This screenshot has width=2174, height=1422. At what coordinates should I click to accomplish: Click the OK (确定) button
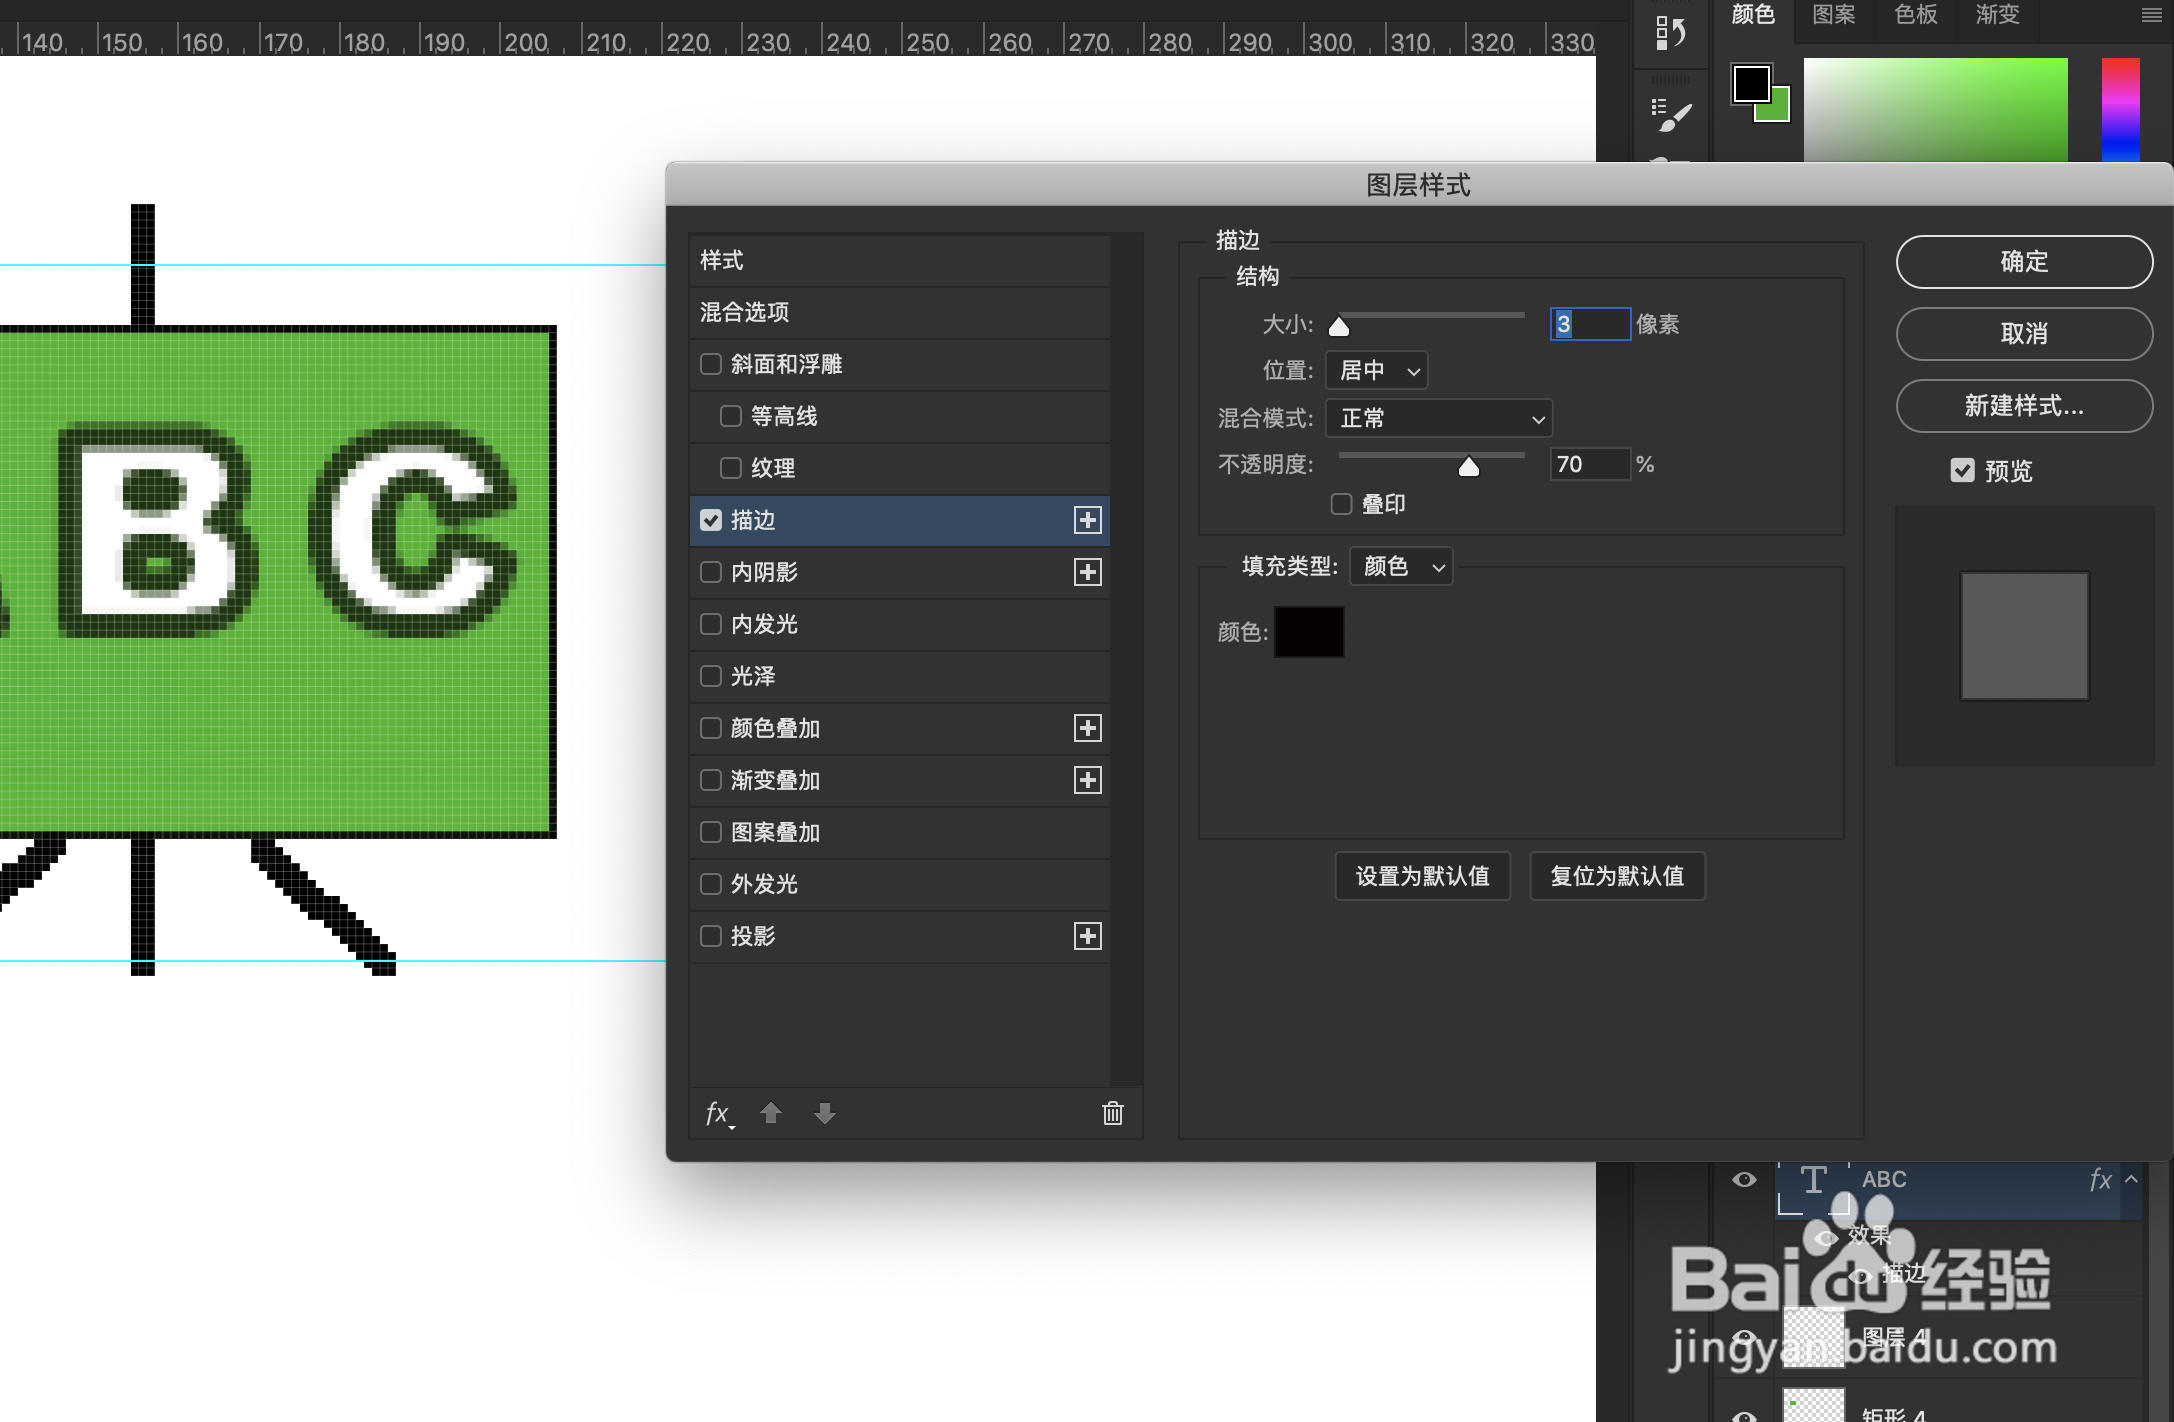(2024, 262)
